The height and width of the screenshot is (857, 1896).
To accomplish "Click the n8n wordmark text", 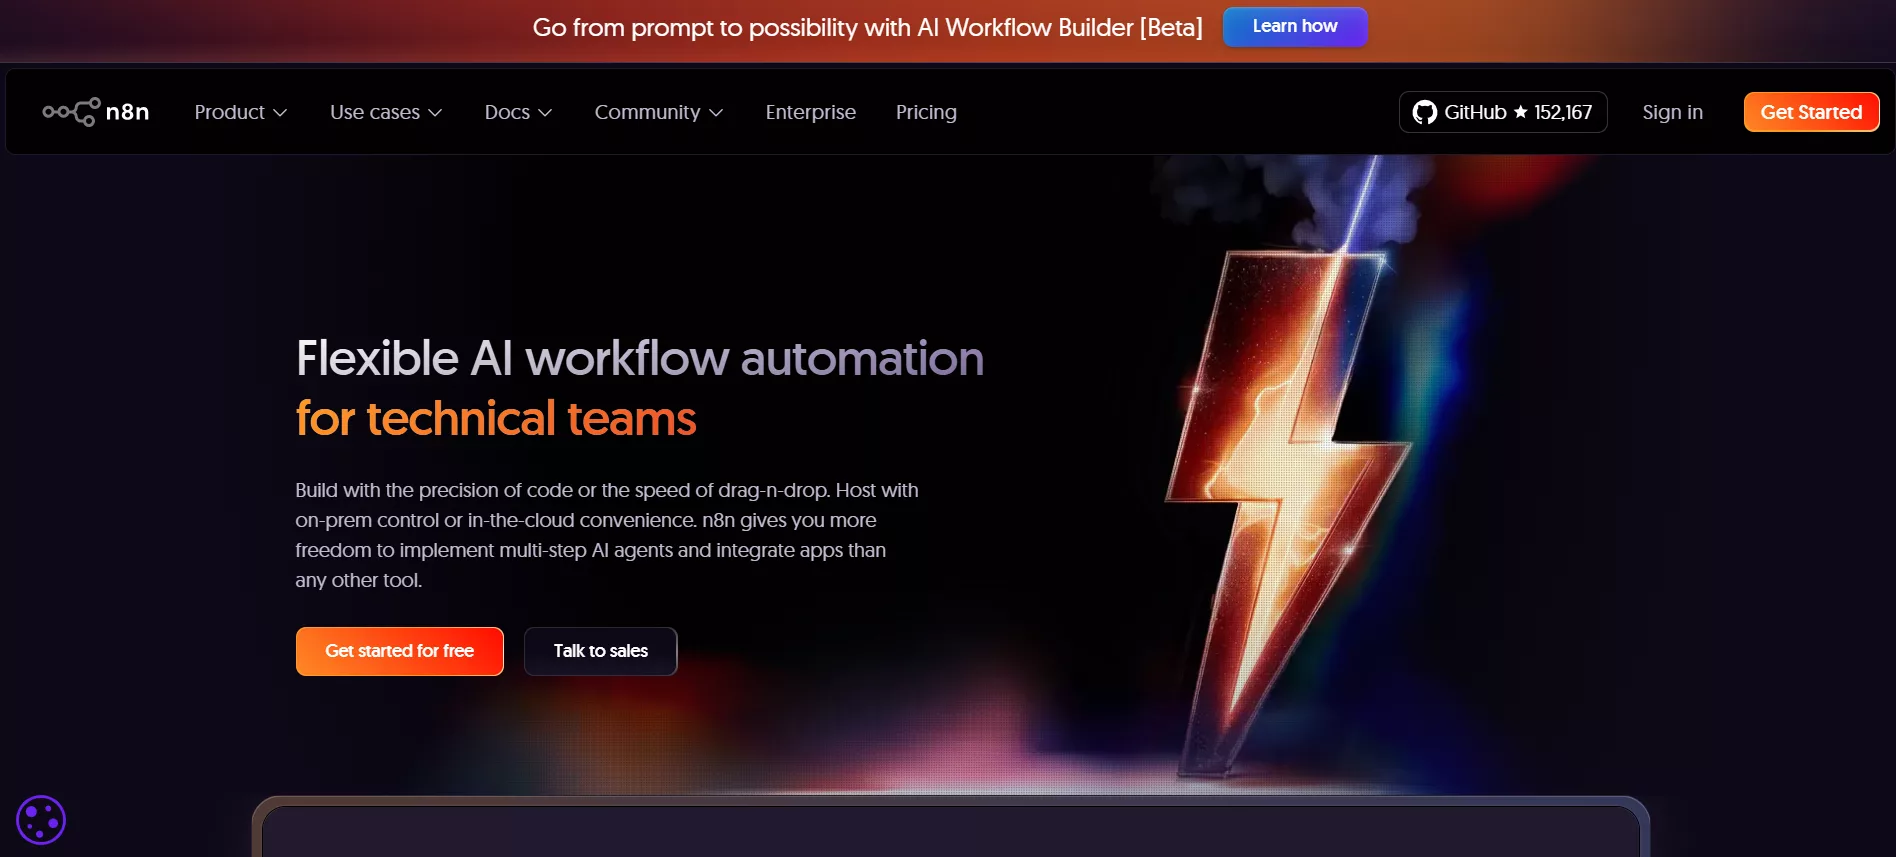I will click(x=128, y=112).
